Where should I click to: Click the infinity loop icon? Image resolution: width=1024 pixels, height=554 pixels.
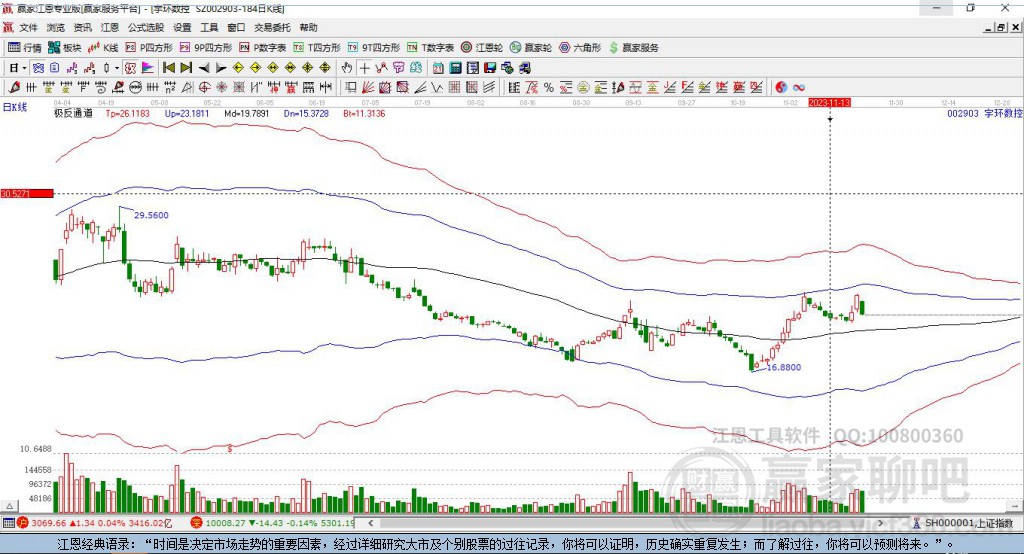[x=799, y=87]
